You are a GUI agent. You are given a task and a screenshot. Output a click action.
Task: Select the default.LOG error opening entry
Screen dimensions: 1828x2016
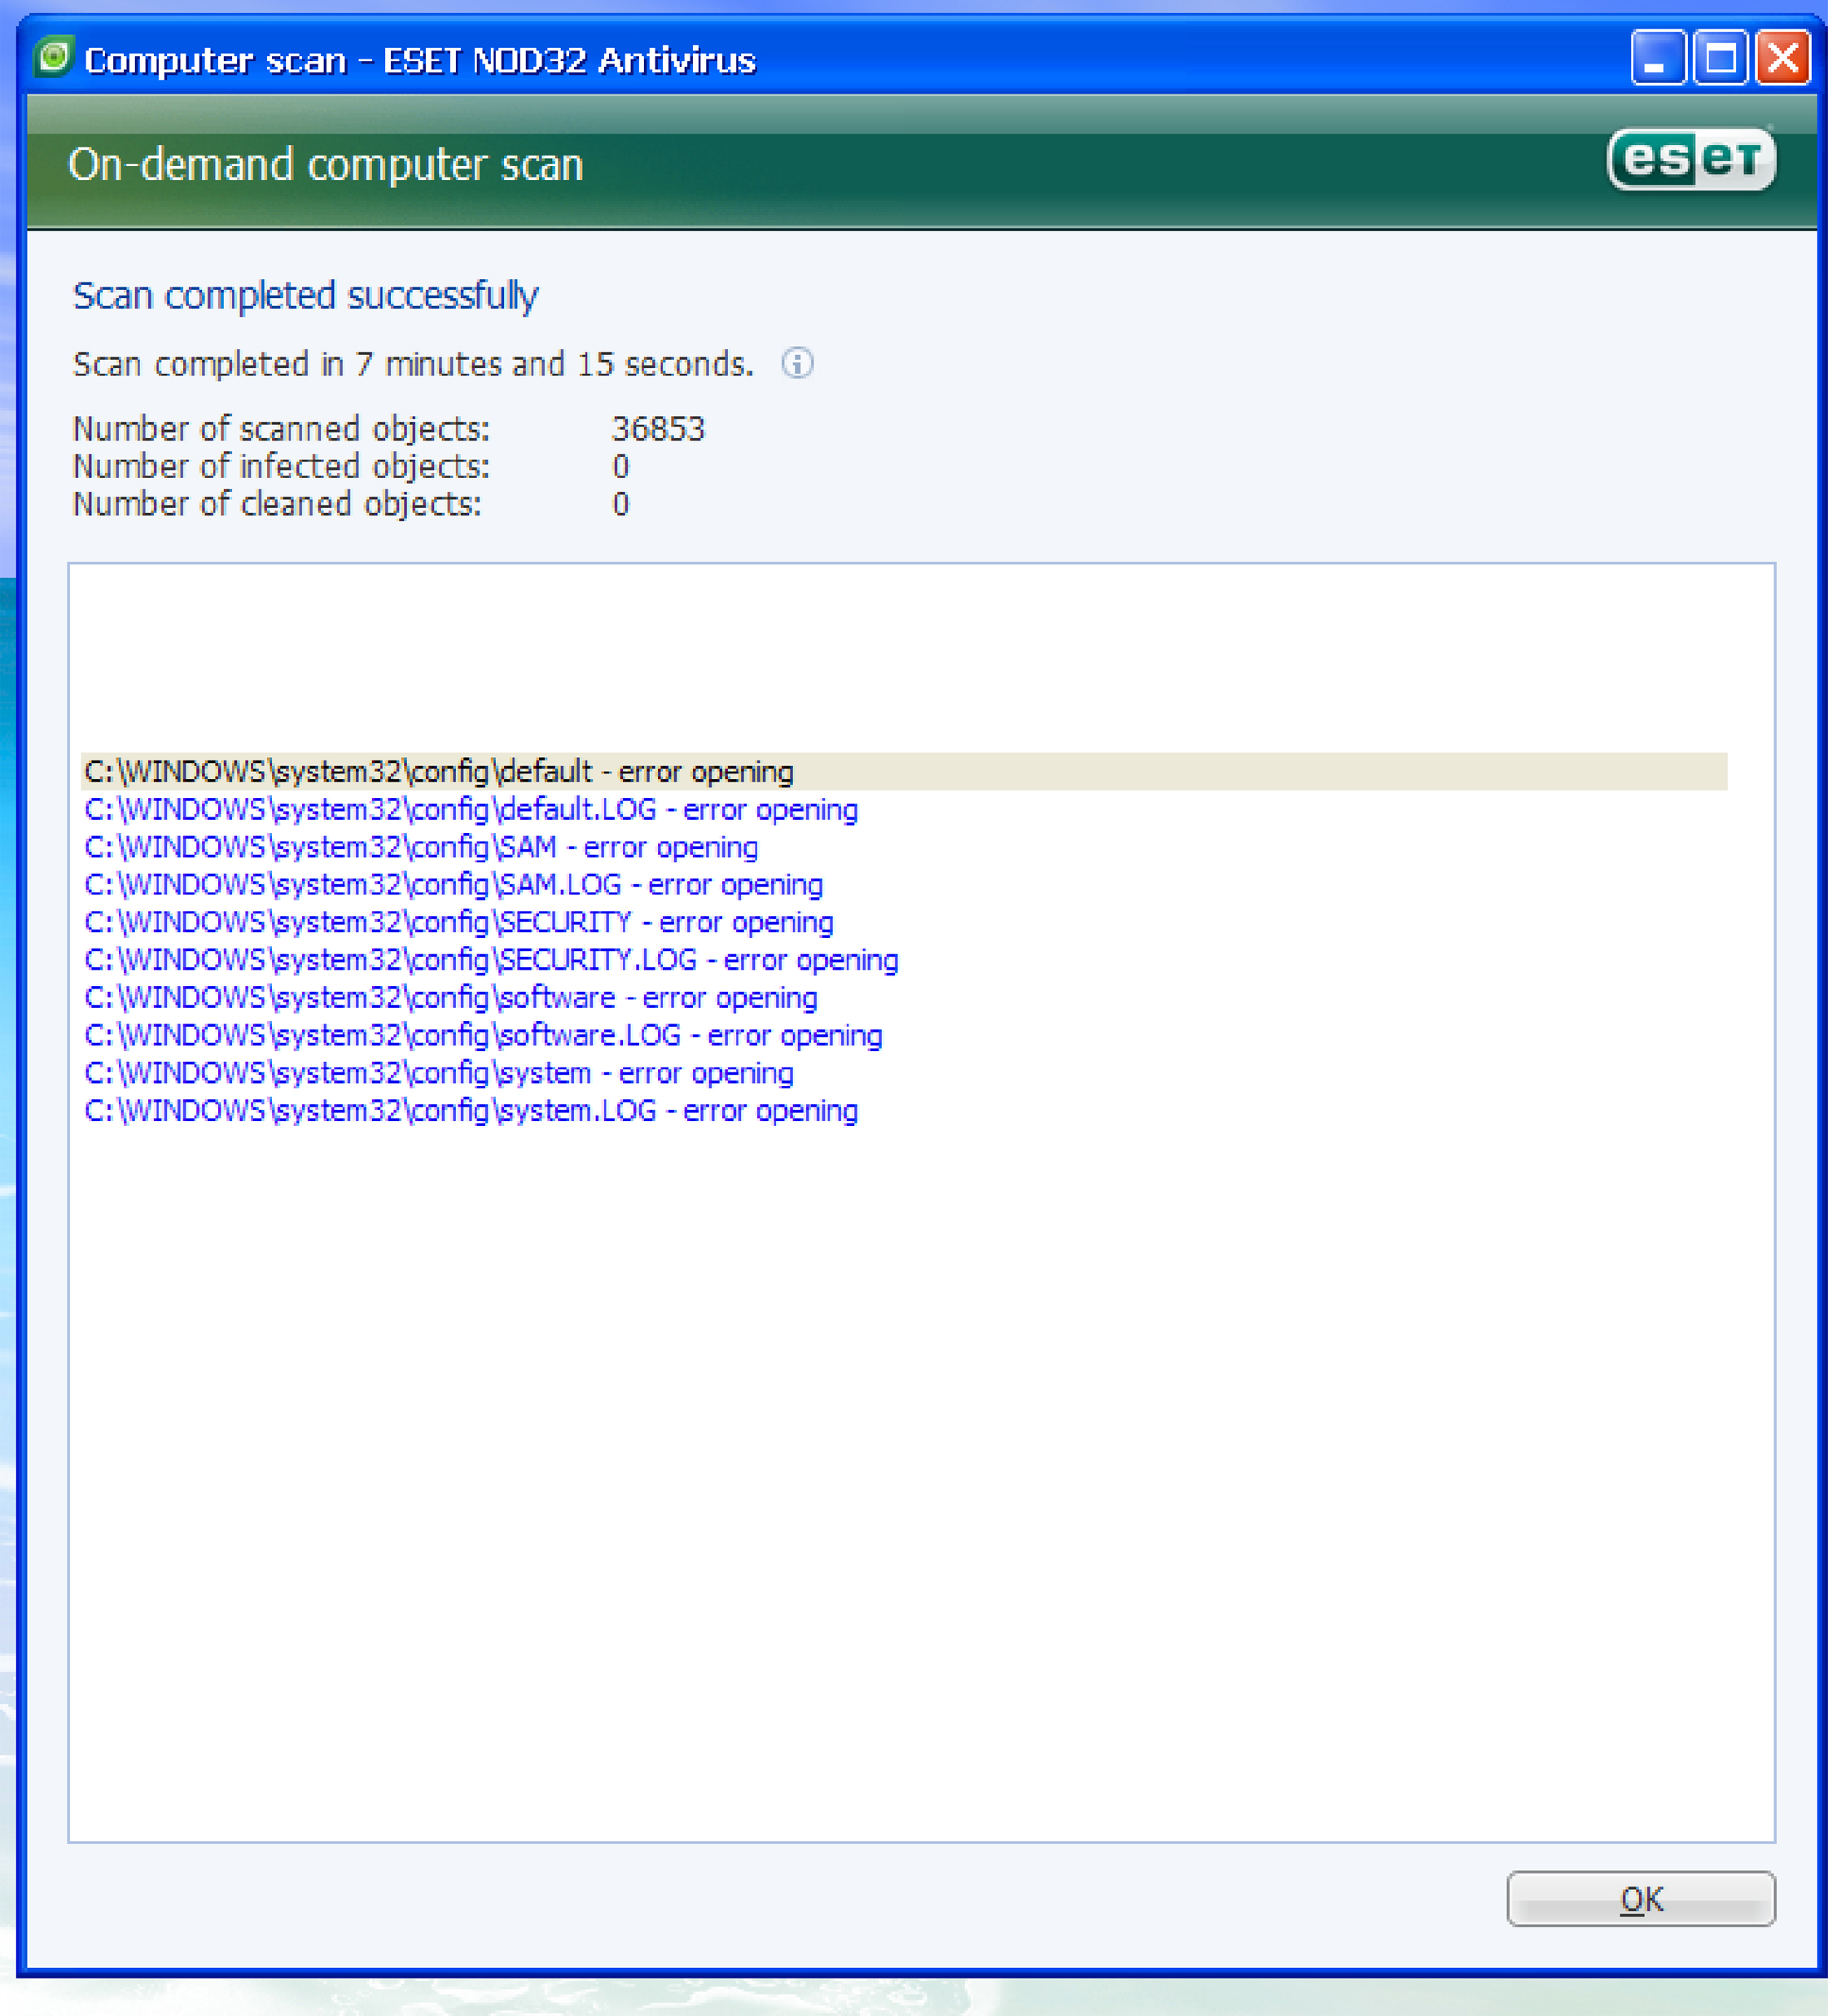click(470, 810)
